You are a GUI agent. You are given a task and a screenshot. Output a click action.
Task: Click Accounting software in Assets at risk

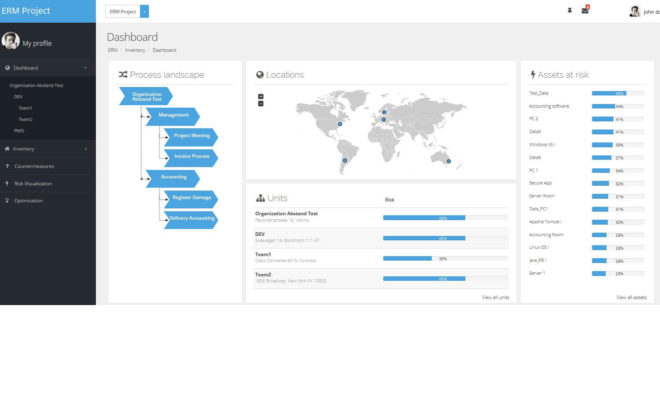pos(549,106)
